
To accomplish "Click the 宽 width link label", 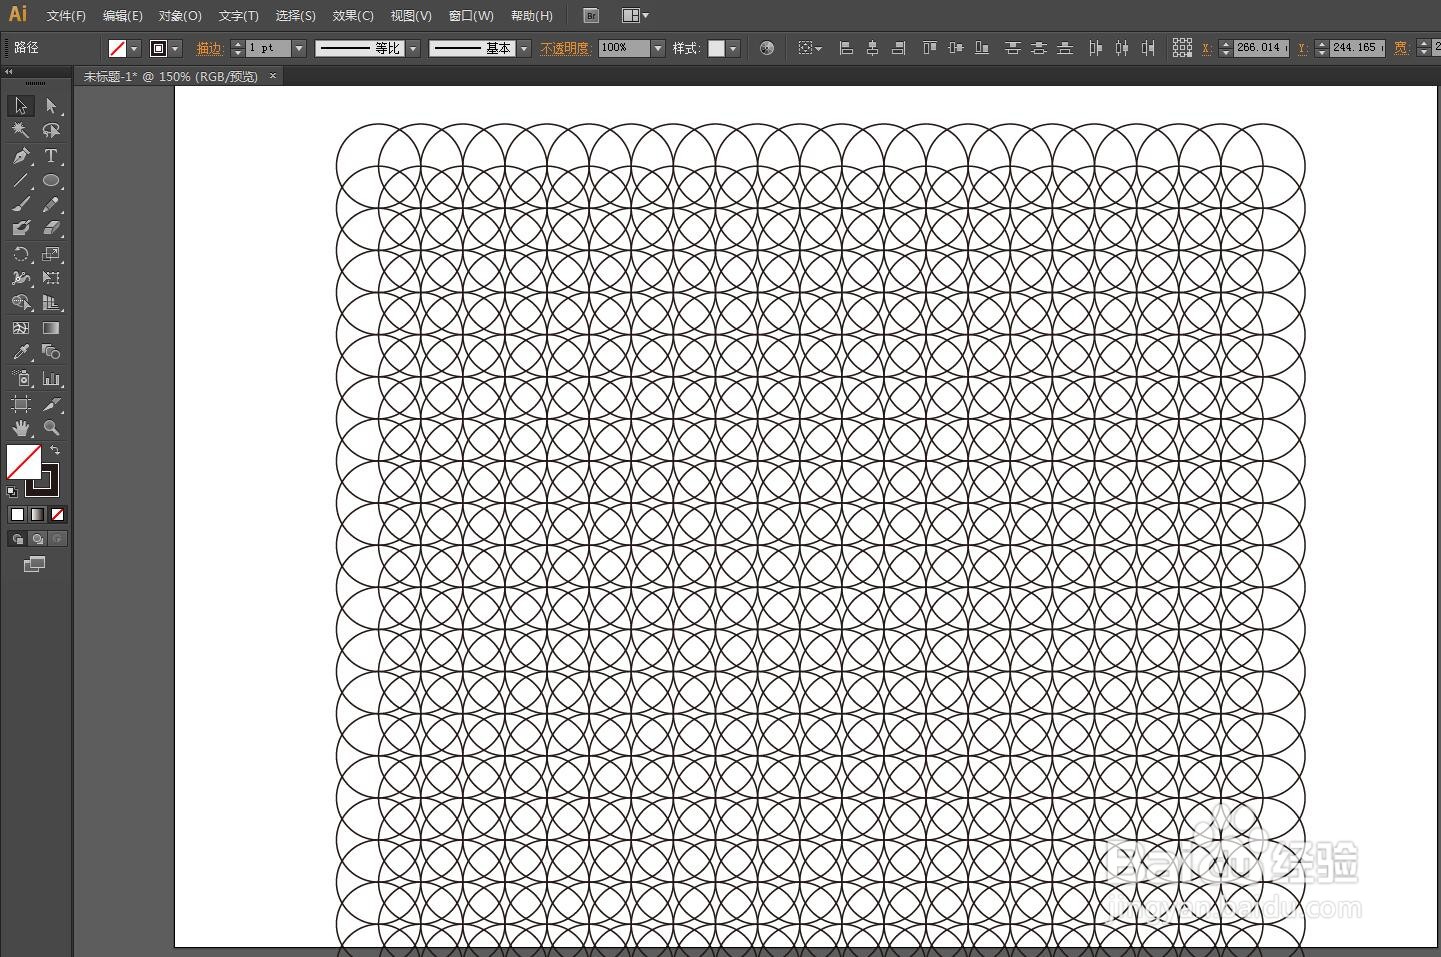I will point(1401,48).
